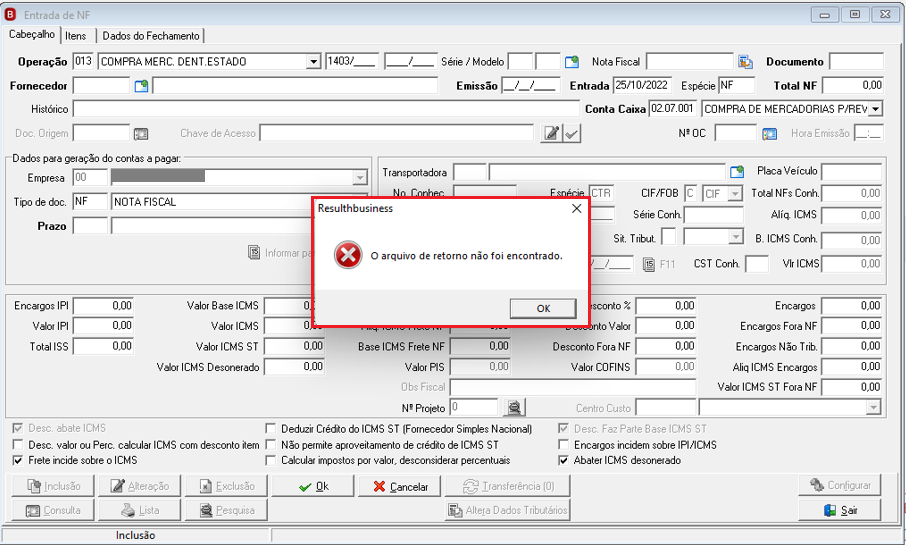Switch to the Cabeçalho tab
The image size is (906, 545).
32,35
